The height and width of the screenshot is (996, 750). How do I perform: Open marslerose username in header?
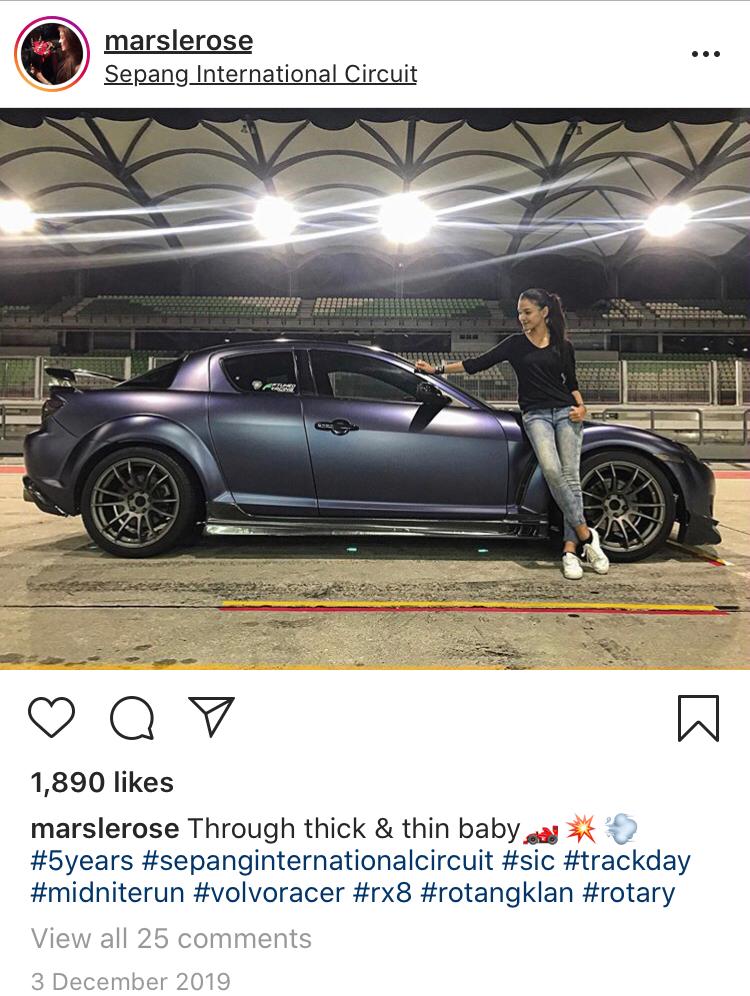tap(178, 41)
